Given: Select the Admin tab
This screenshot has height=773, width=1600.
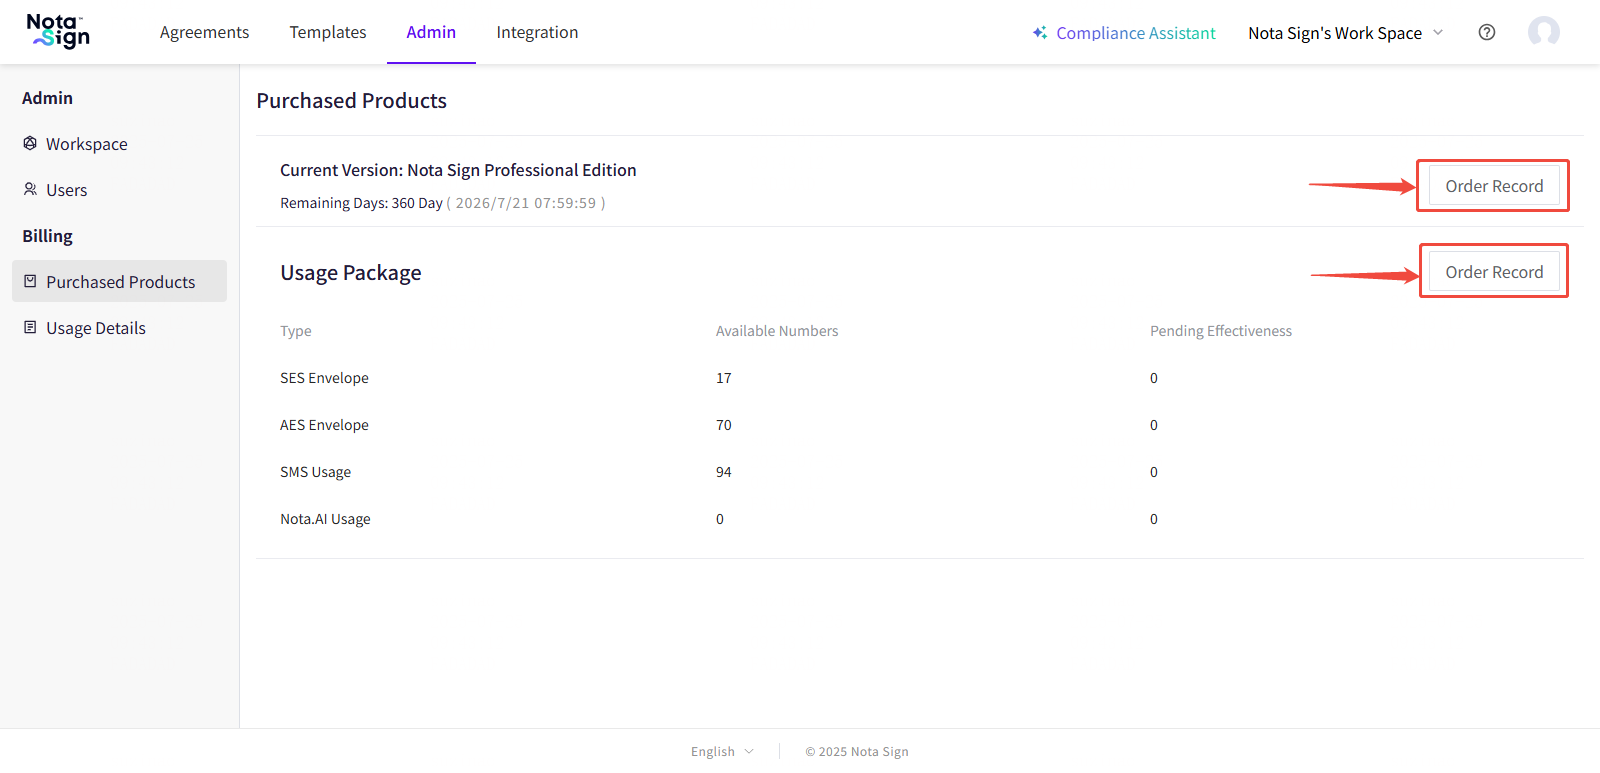Looking at the screenshot, I should coord(431,32).
